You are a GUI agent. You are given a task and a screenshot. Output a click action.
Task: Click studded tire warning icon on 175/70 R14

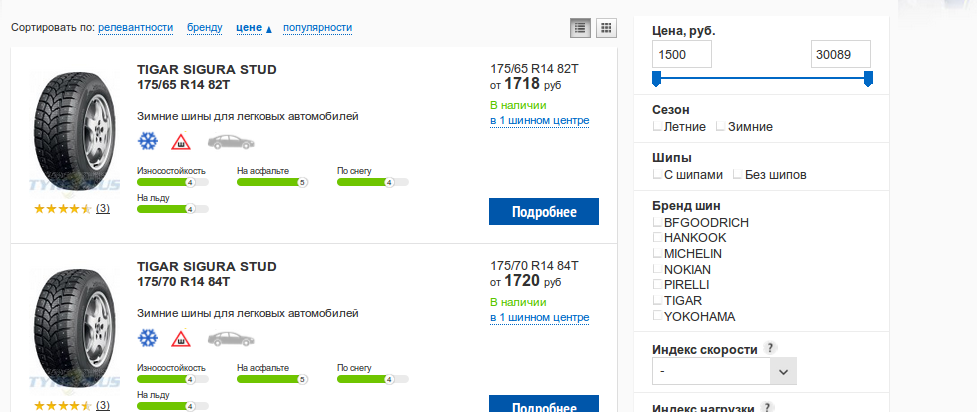point(181,339)
